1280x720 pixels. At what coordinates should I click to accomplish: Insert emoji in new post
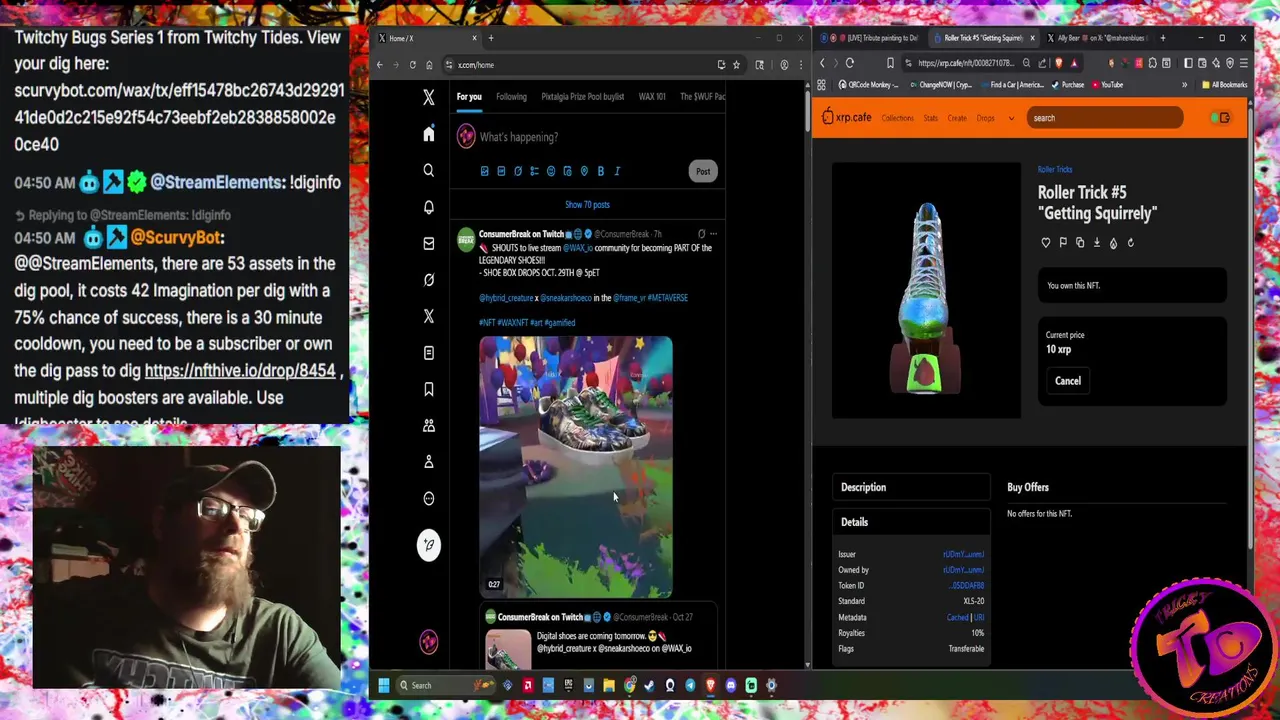(551, 171)
